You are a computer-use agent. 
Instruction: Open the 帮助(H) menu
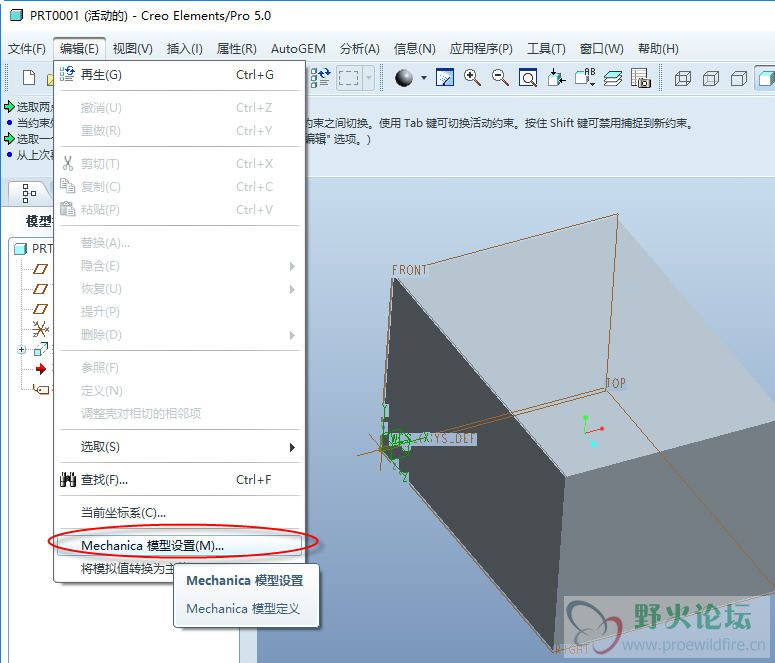tap(658, 49)
